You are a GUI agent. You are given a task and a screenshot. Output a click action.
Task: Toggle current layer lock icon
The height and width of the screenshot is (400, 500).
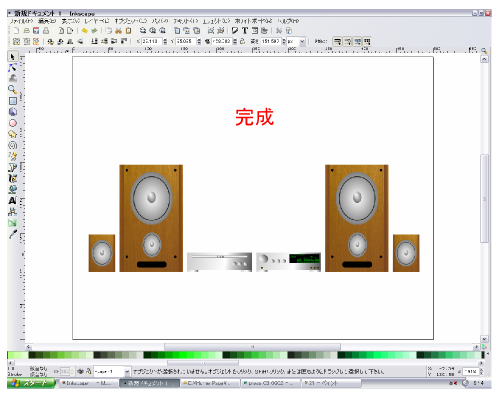(x=88, y=371)
